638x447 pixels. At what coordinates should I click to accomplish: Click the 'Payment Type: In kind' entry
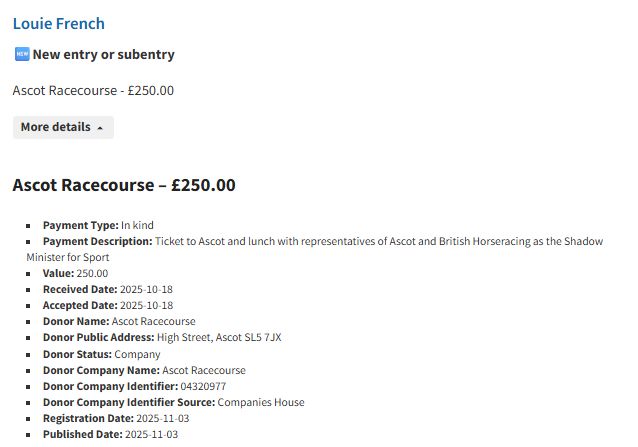point(98,225)
